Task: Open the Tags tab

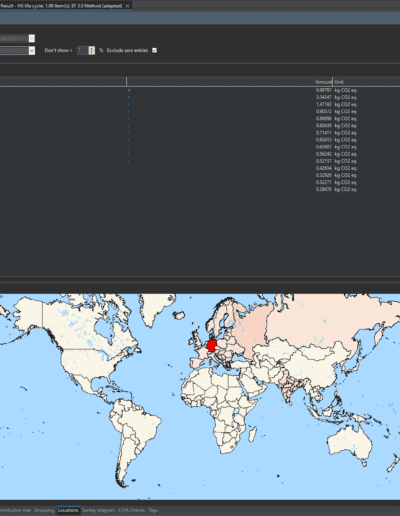Action: click(153, 510)
